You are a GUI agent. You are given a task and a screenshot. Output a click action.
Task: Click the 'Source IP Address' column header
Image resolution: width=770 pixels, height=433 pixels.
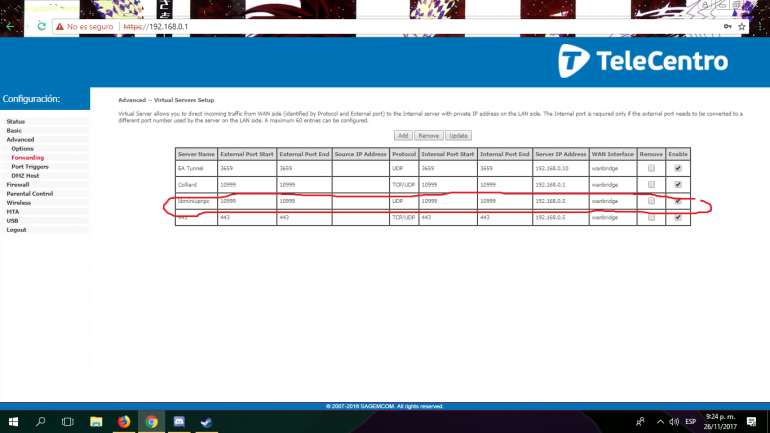click(360, 154)
